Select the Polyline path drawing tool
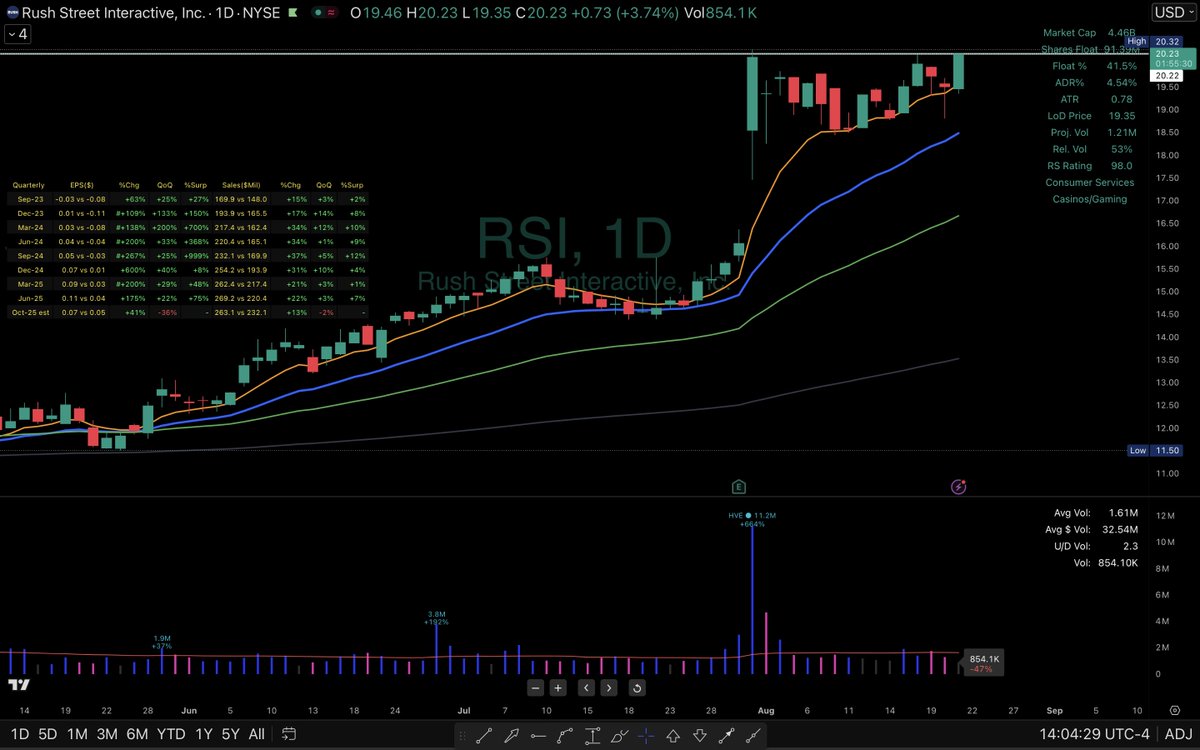Screen dimensions: 1200x750 click(x=565, y=735)
